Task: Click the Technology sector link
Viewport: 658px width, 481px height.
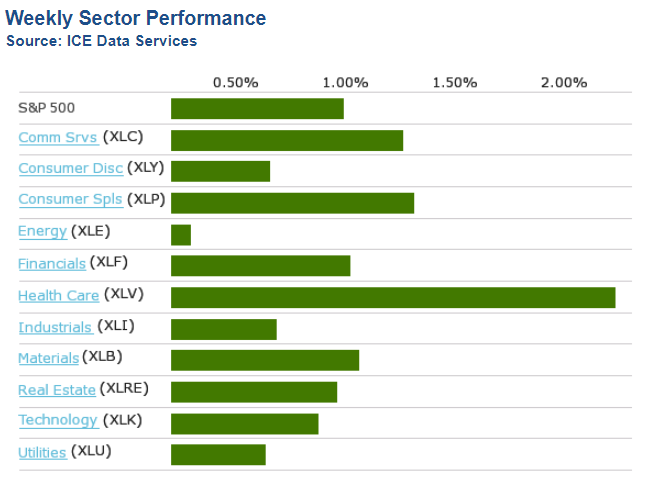Action: point(58,420)
